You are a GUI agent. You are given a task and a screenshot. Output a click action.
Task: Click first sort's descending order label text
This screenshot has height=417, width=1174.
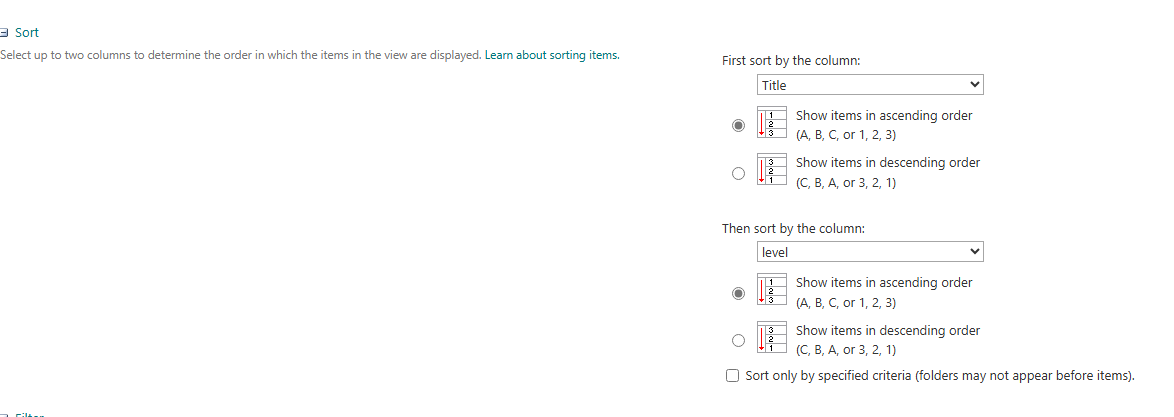coord(887,163)
